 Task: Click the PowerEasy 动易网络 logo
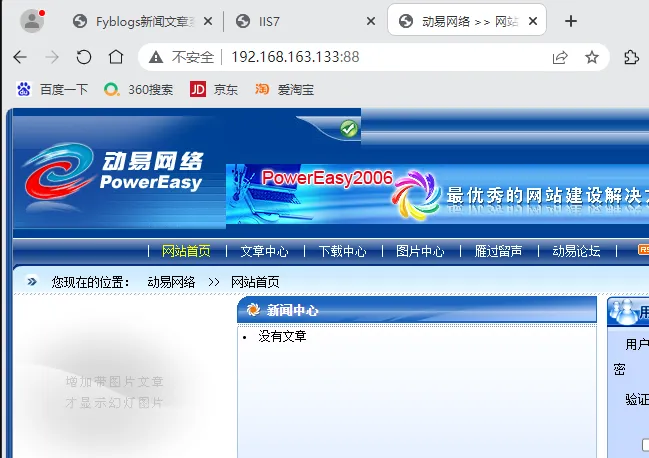tap(113, 175)
